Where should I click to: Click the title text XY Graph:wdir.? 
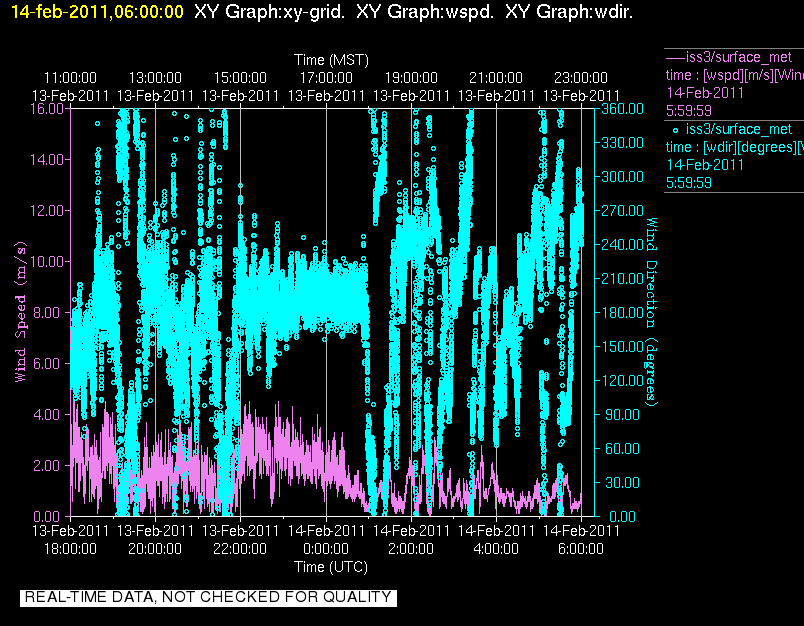(x=569, y=11)
